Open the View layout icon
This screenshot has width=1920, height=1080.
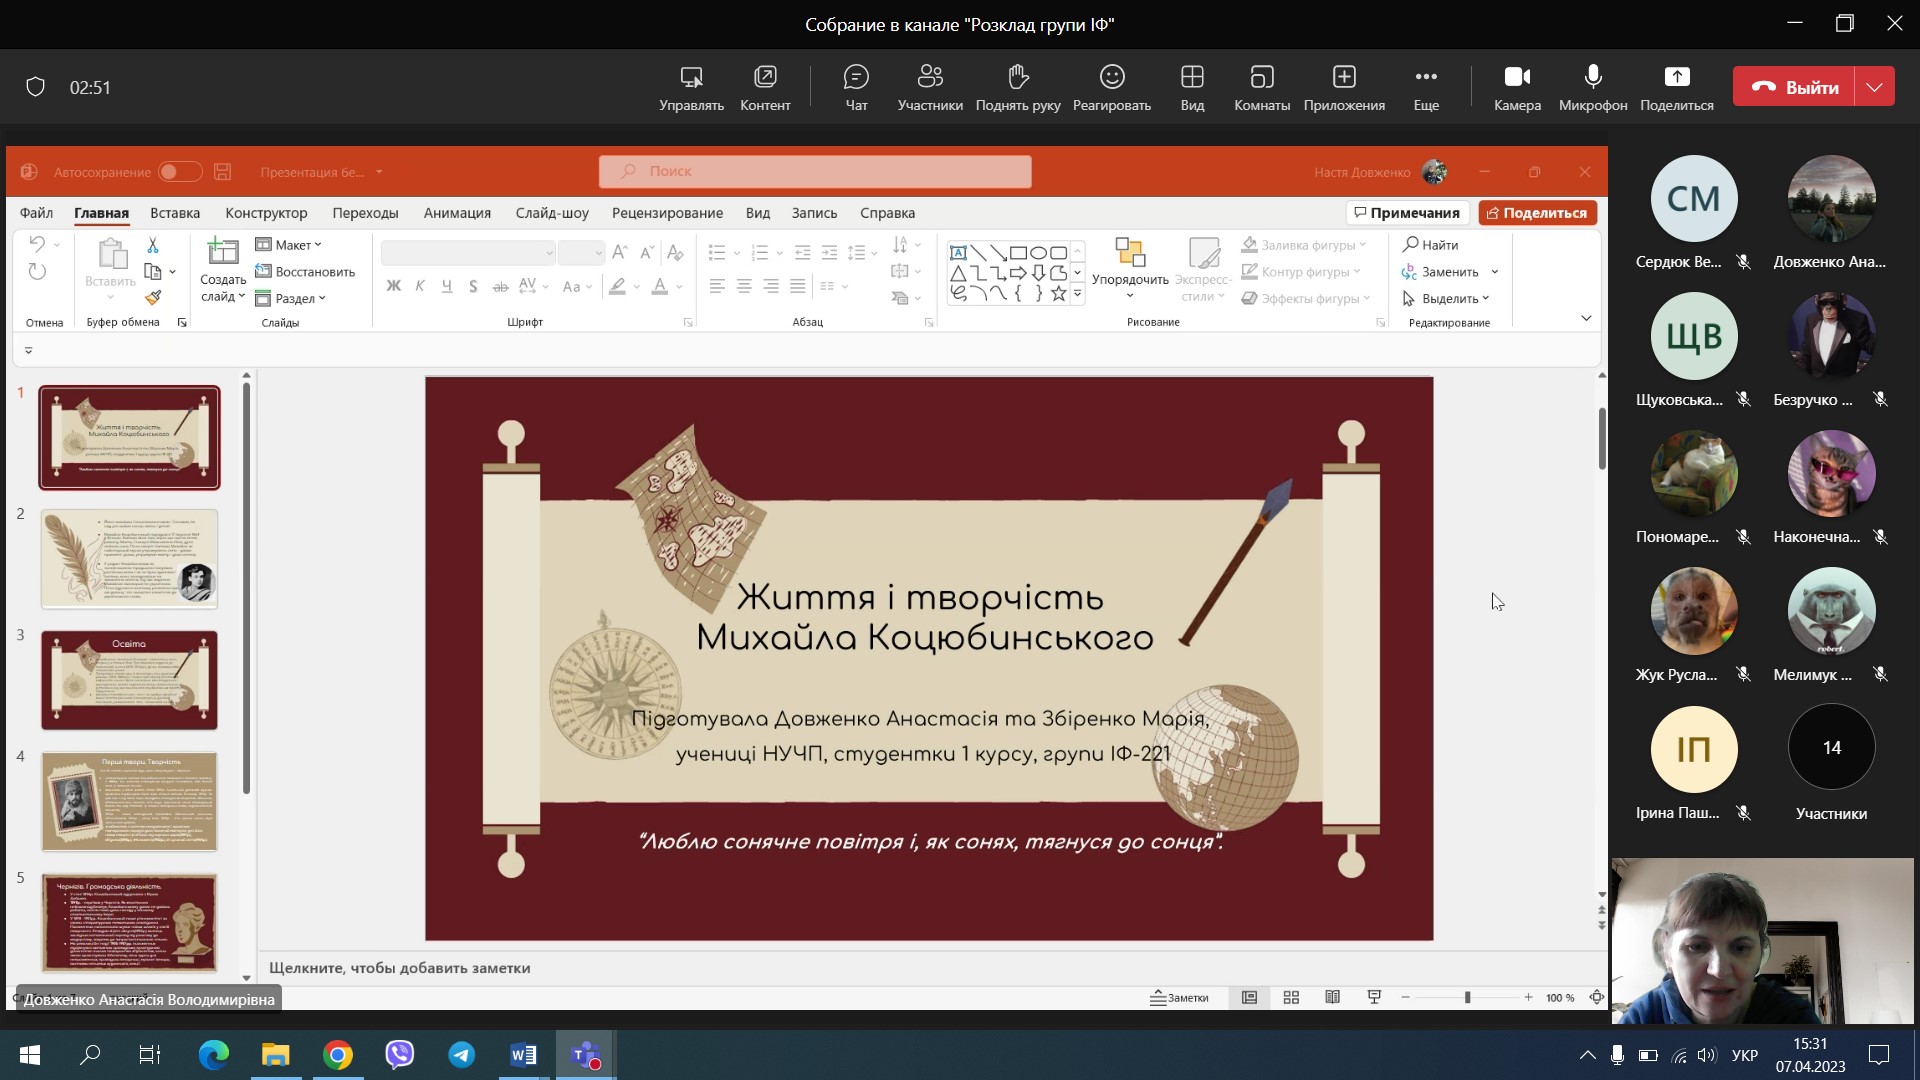[x=1192, y=77]
